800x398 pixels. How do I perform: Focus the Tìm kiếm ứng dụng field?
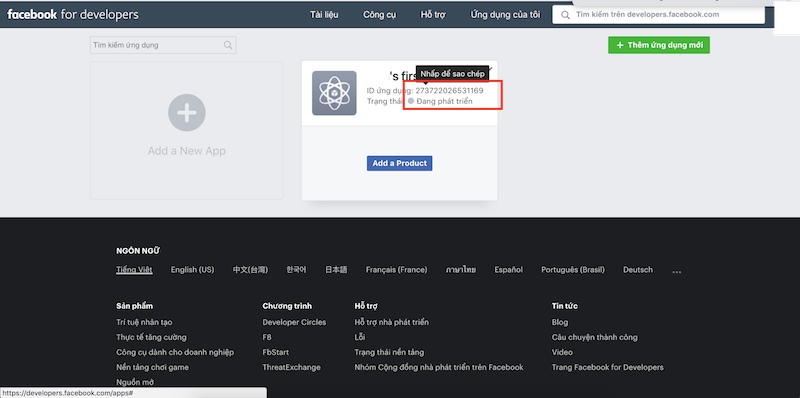click(x=163, y=45)
